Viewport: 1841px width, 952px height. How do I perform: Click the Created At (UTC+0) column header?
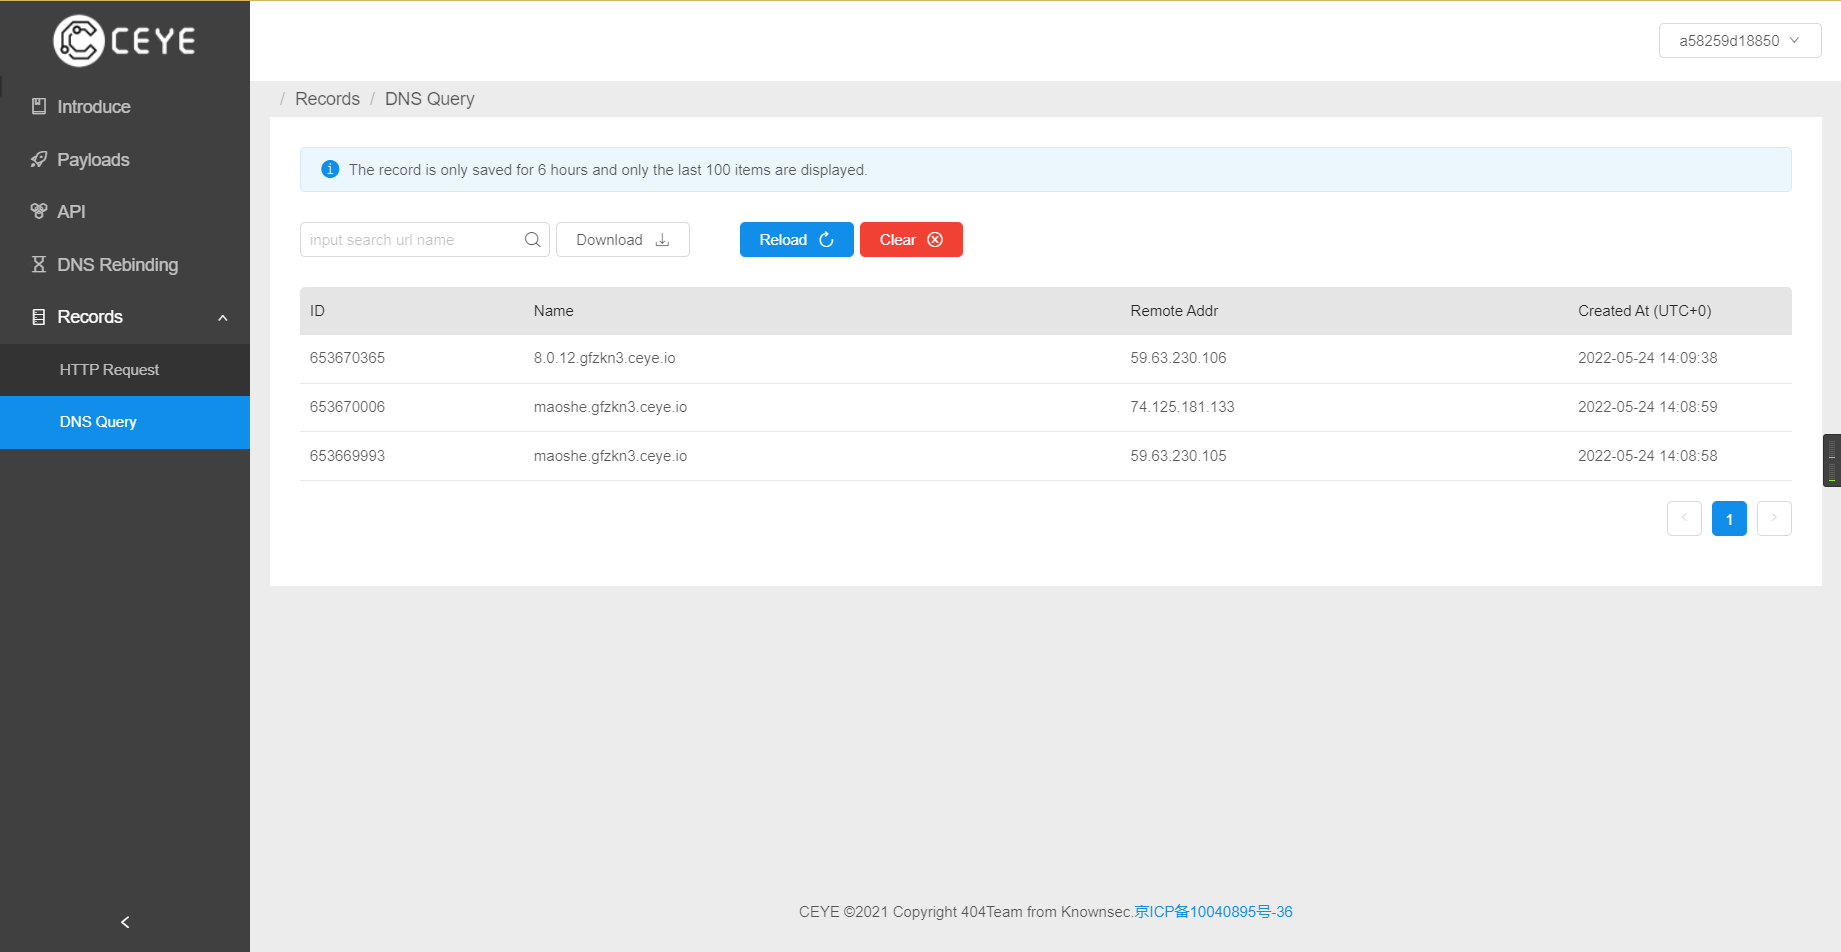pos(1645,311)
